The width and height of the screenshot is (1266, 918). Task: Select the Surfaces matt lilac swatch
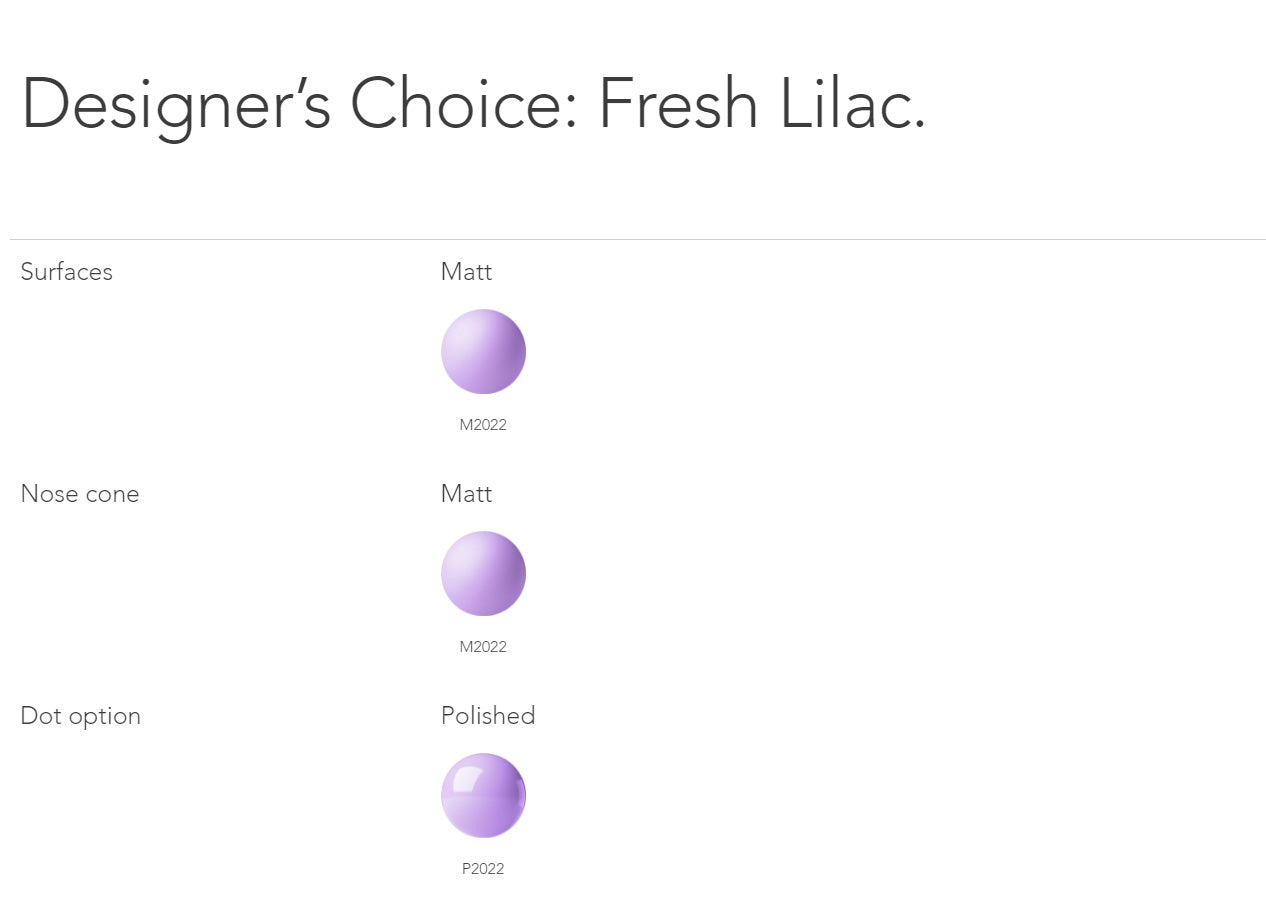[x=483, y=352]
